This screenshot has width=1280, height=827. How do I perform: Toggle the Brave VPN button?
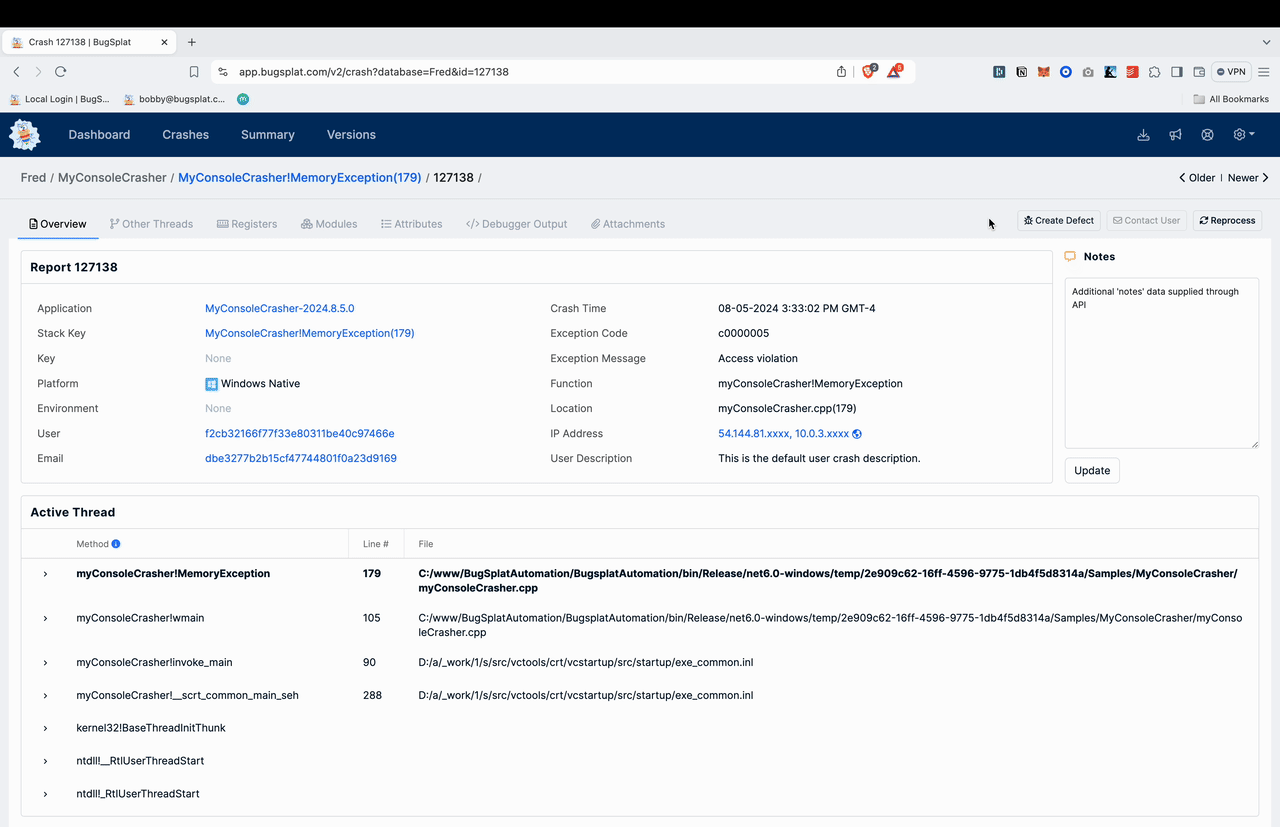tap(1231, 72)
